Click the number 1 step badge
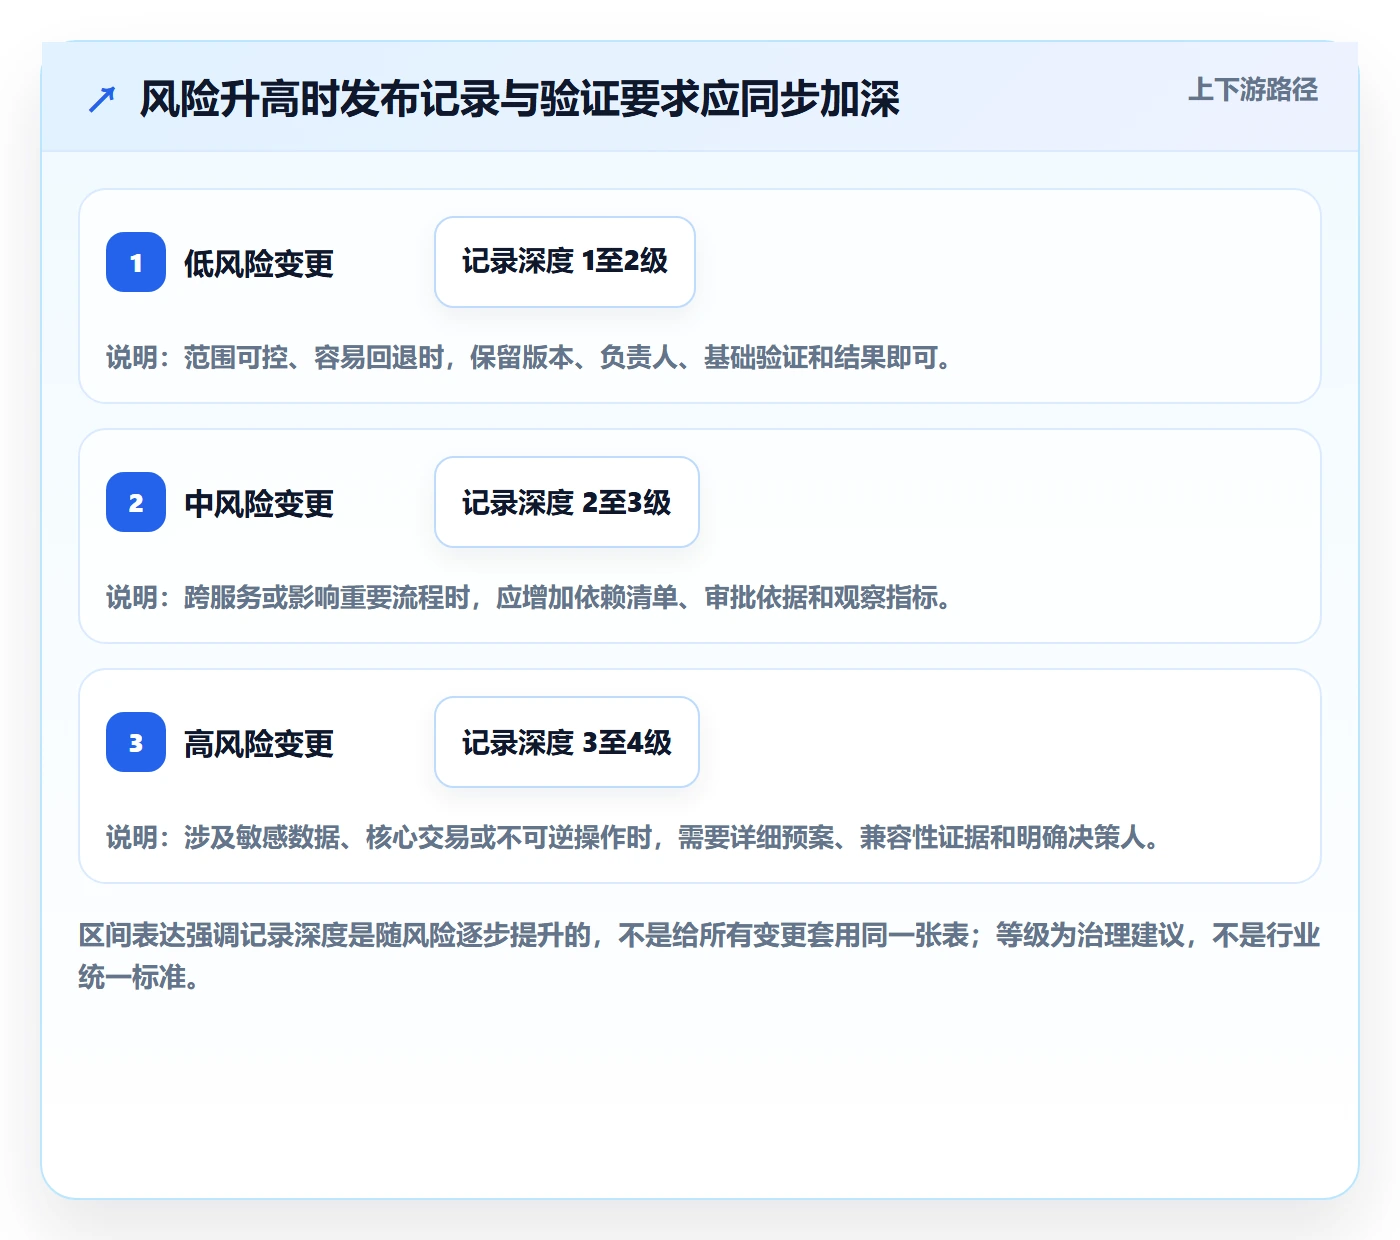 click(136, 262)
